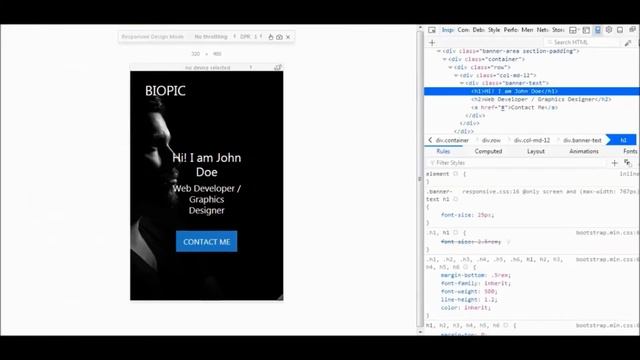Screen dimensions: 640x360
Task: Take a screenshot with the camera icon
Action: [x=279, y=37]
